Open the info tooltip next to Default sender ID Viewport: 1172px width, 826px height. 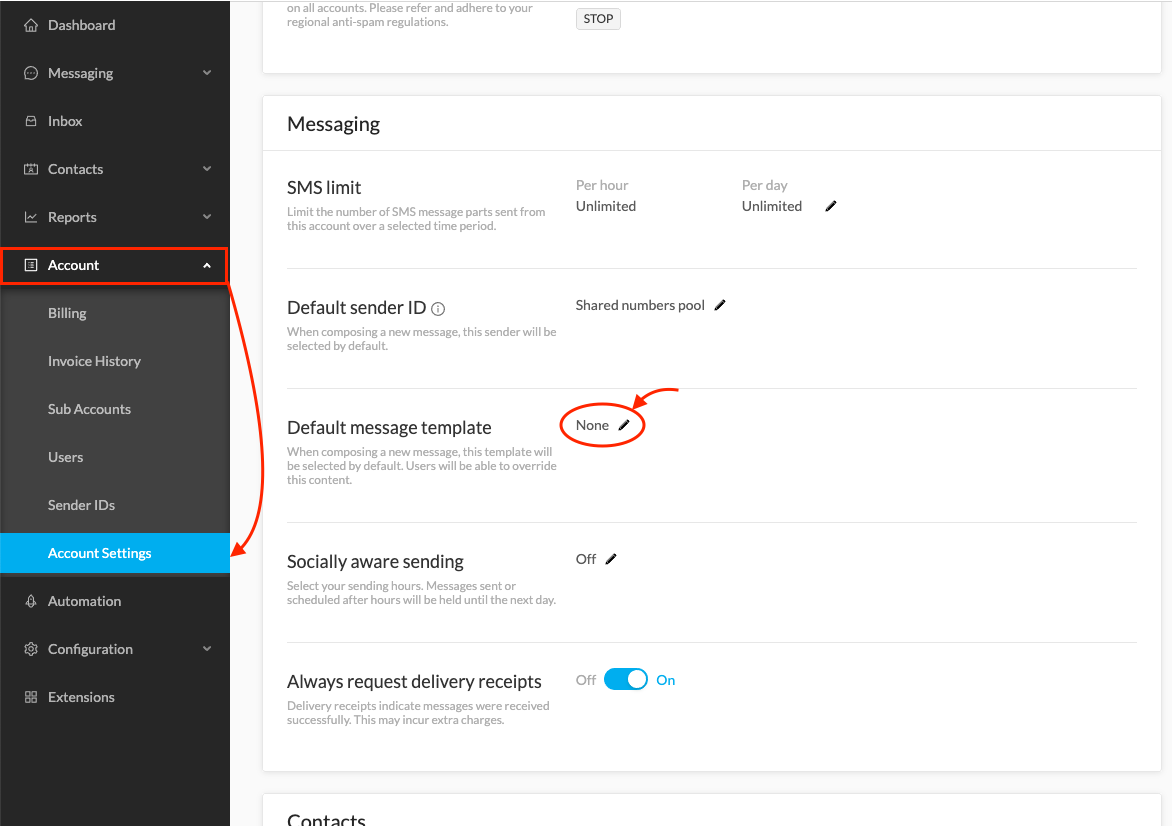tap(438, 308)
